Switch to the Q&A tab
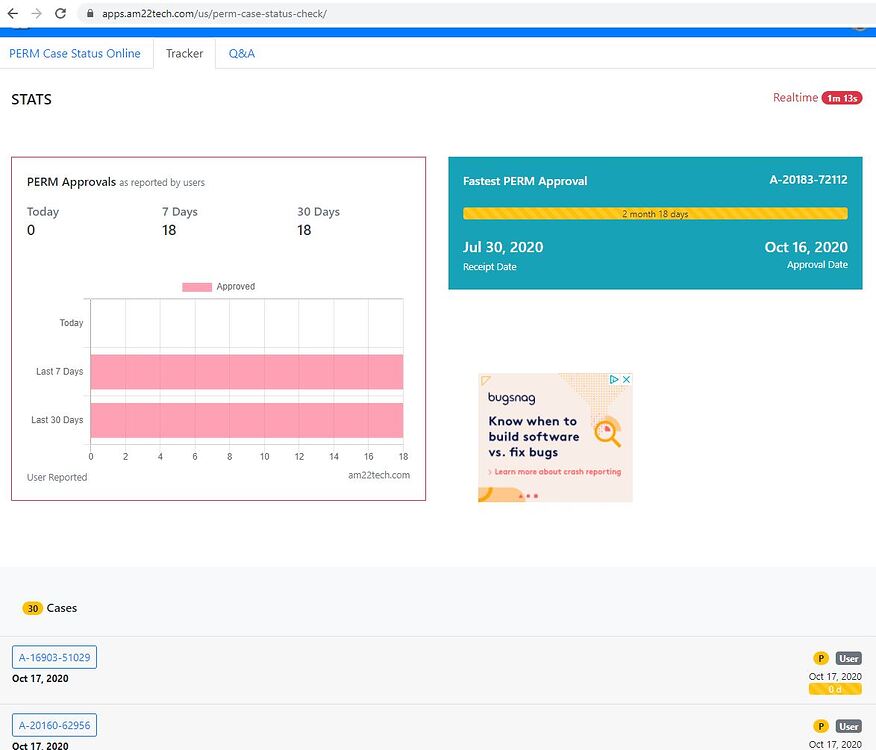 (x=241, y=53)
